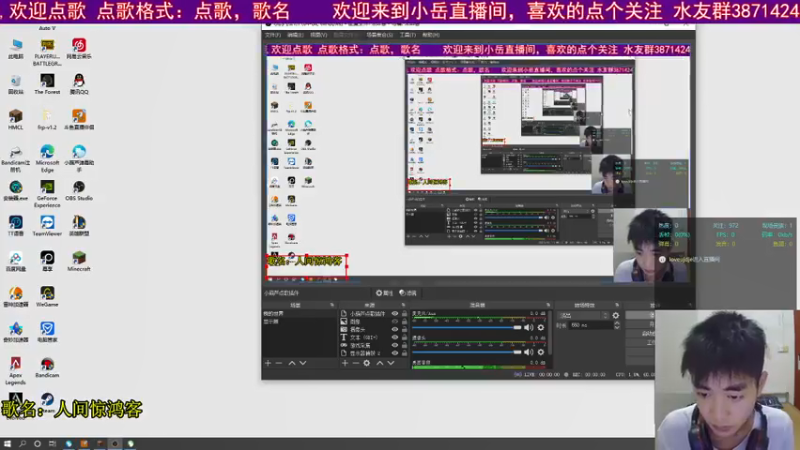The width and height of the screenshot is (800, 450).
Task: Launch OBS Studio from the desktop
Action: pos(79,191)
